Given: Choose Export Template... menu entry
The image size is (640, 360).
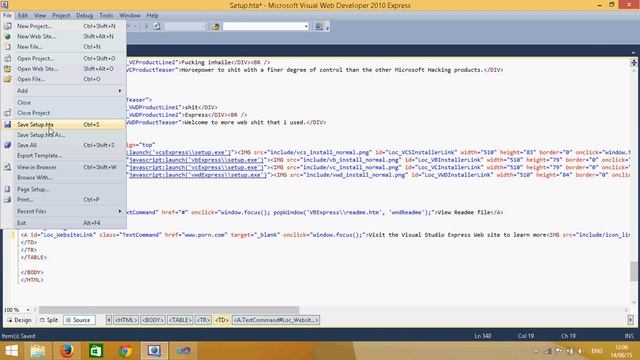Looking at the screenshot, I should [x=64, y=156].
